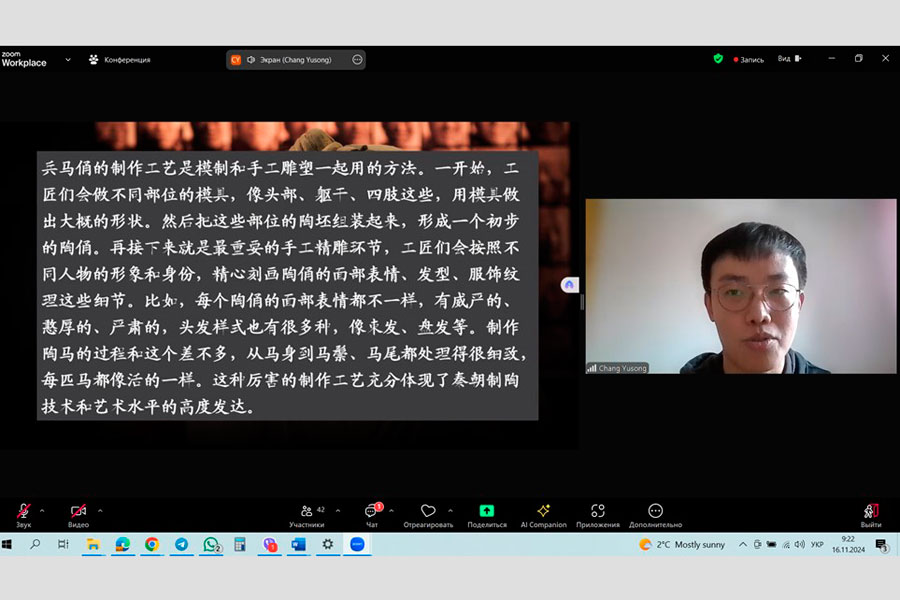900x600 pixels.
Task: Open File Explorer from taskbar
Action: (93, 544)
